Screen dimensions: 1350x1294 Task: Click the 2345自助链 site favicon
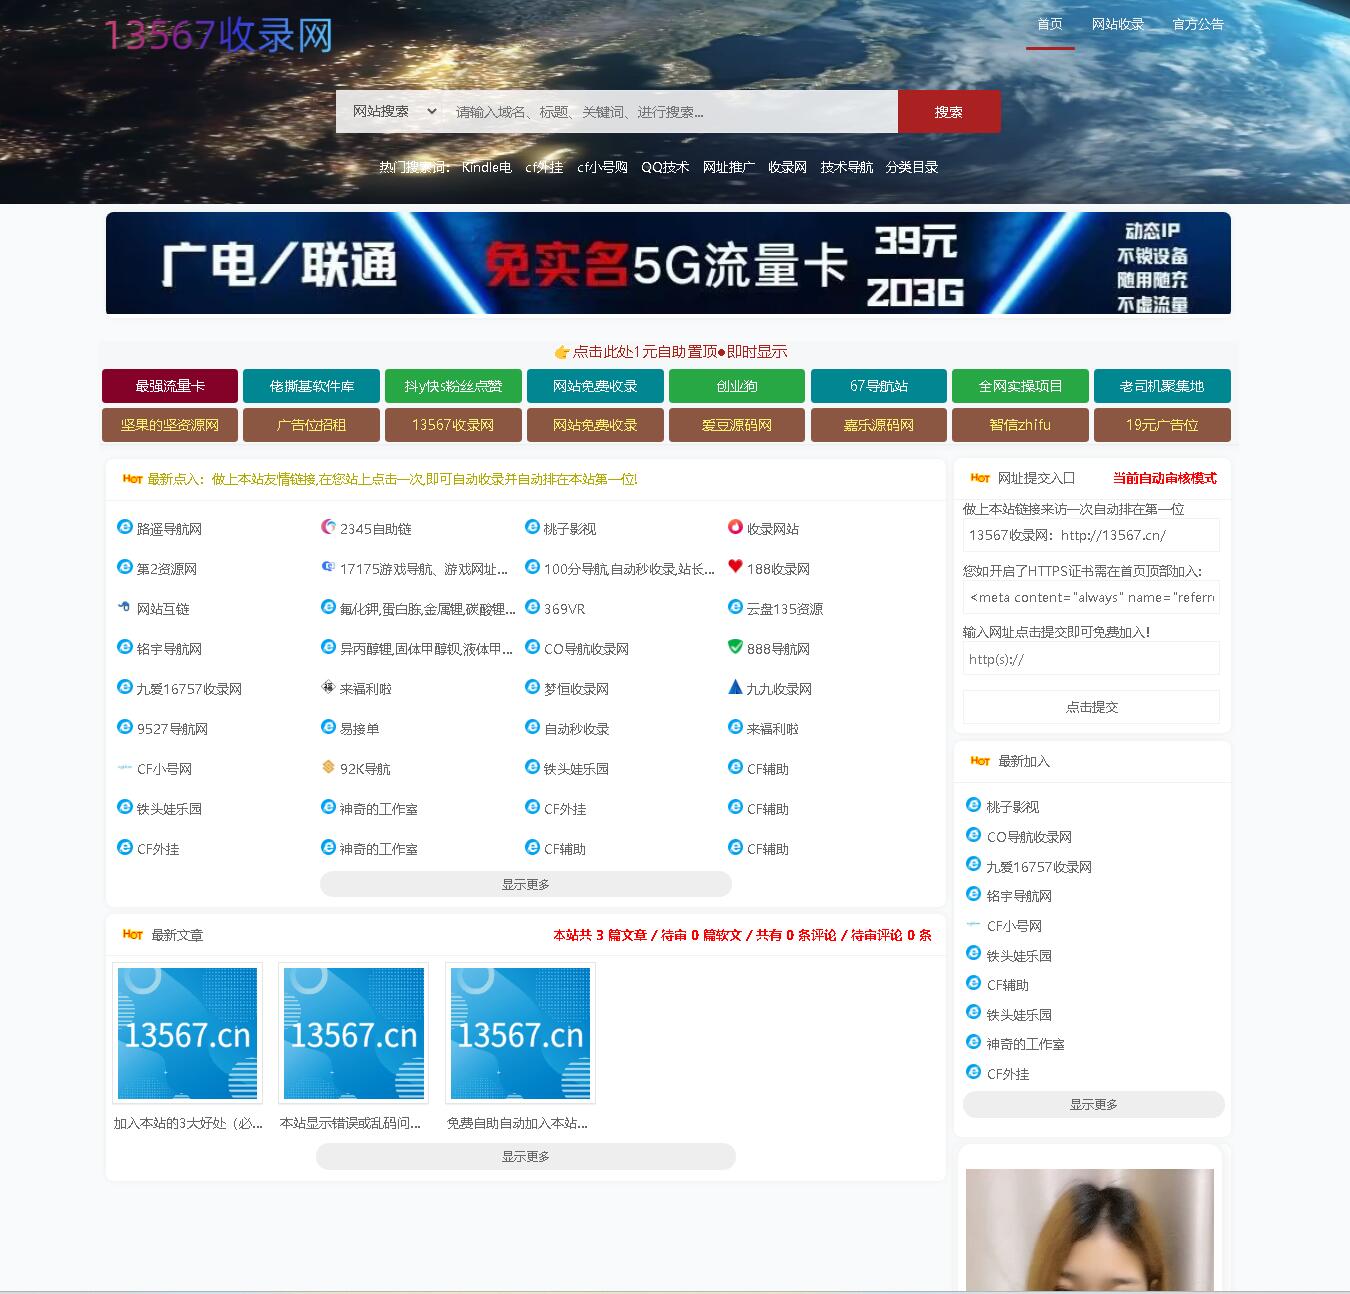click(x=328, y=527)
